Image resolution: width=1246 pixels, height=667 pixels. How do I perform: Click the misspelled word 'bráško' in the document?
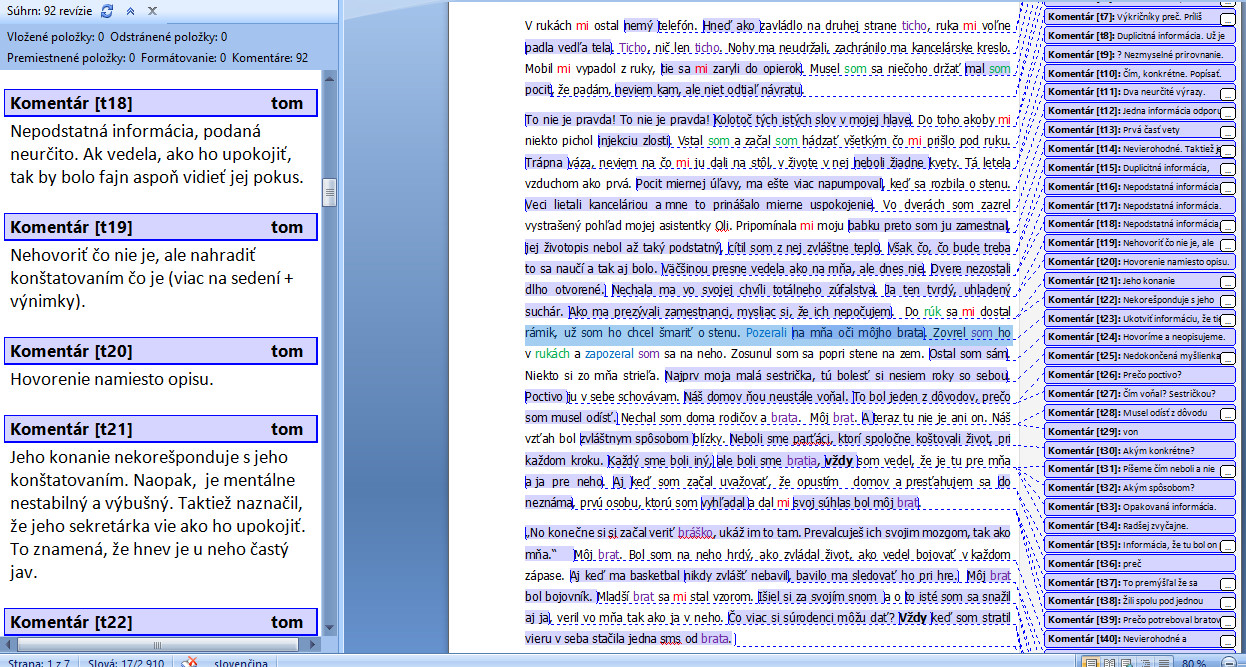coord(693,533)
